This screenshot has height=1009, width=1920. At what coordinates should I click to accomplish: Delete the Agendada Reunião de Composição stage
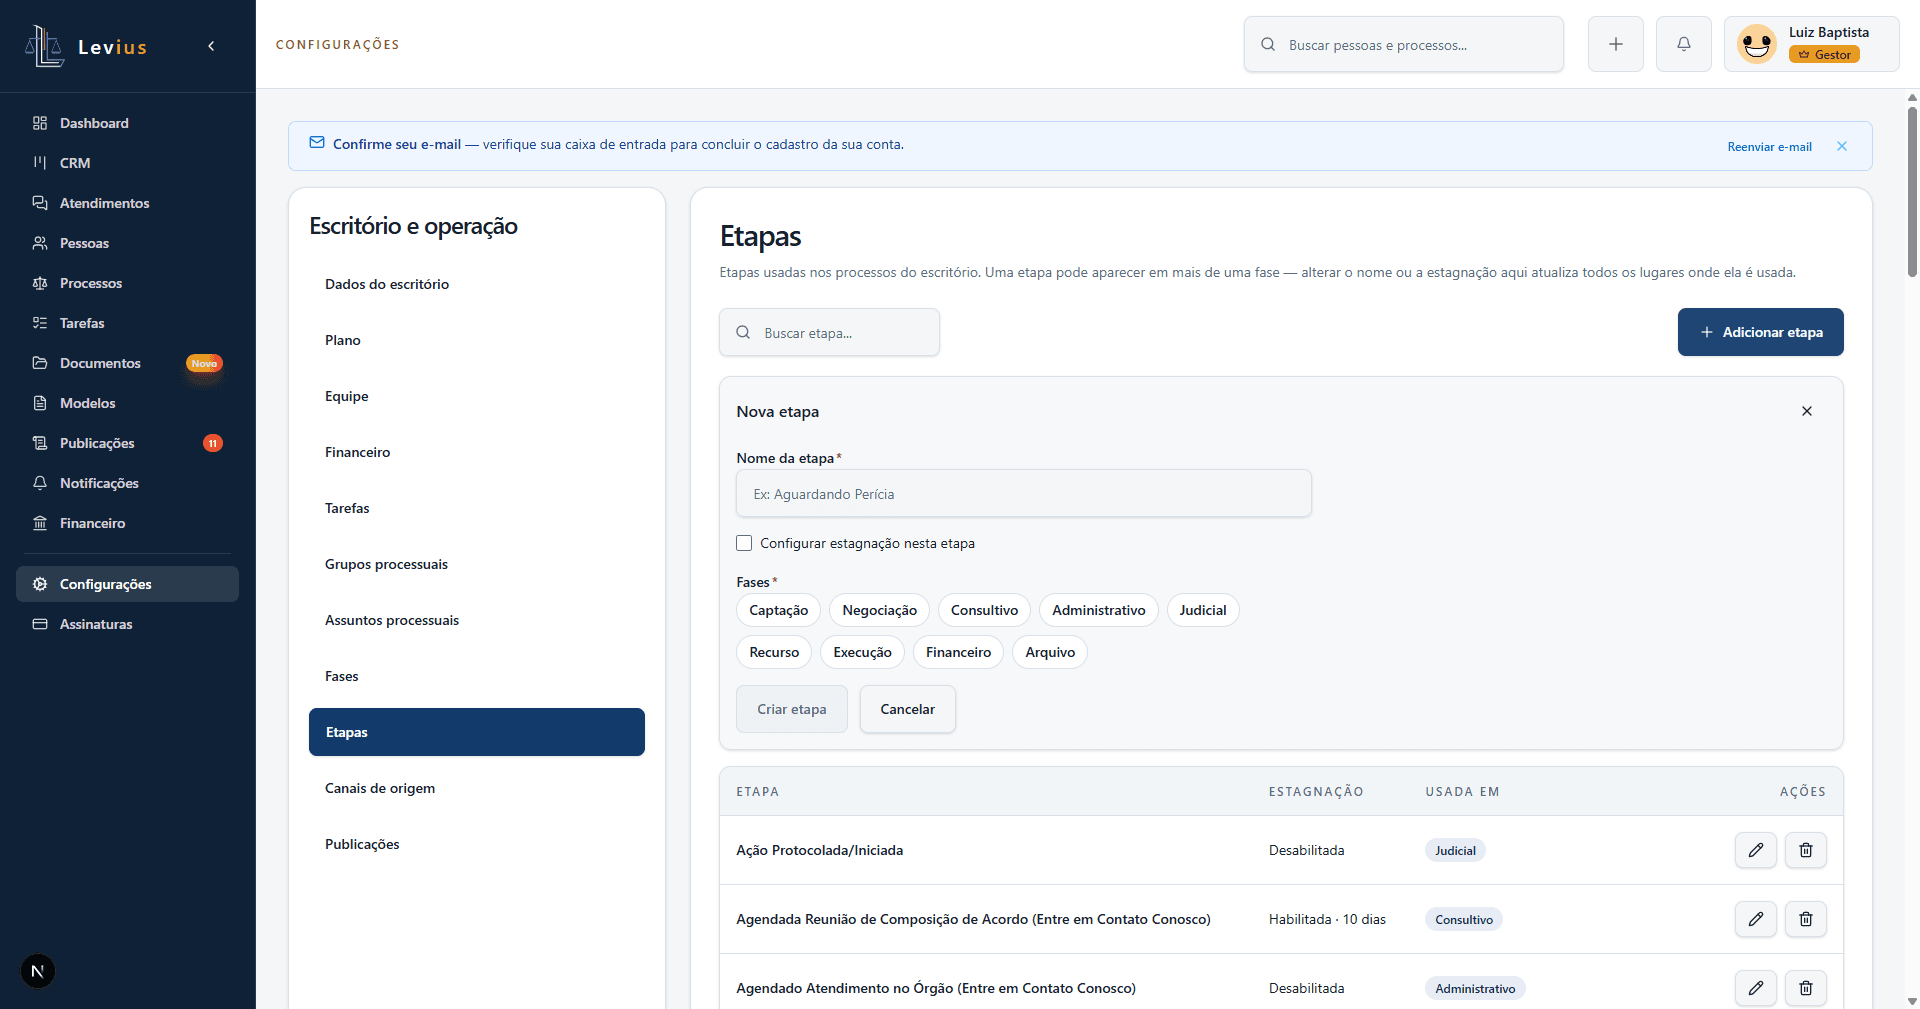pos(1806,919)
